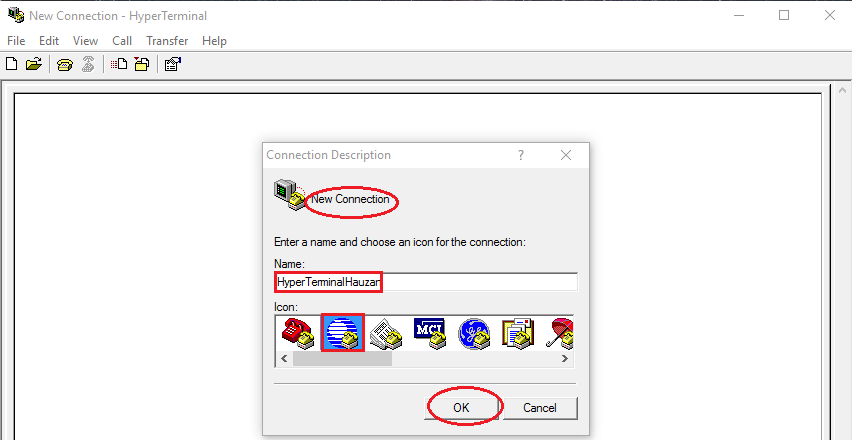The height and width of the screenshot is (440, 852).
Task: Click the Disconnect toolbar icon
Action: [88, 64]
